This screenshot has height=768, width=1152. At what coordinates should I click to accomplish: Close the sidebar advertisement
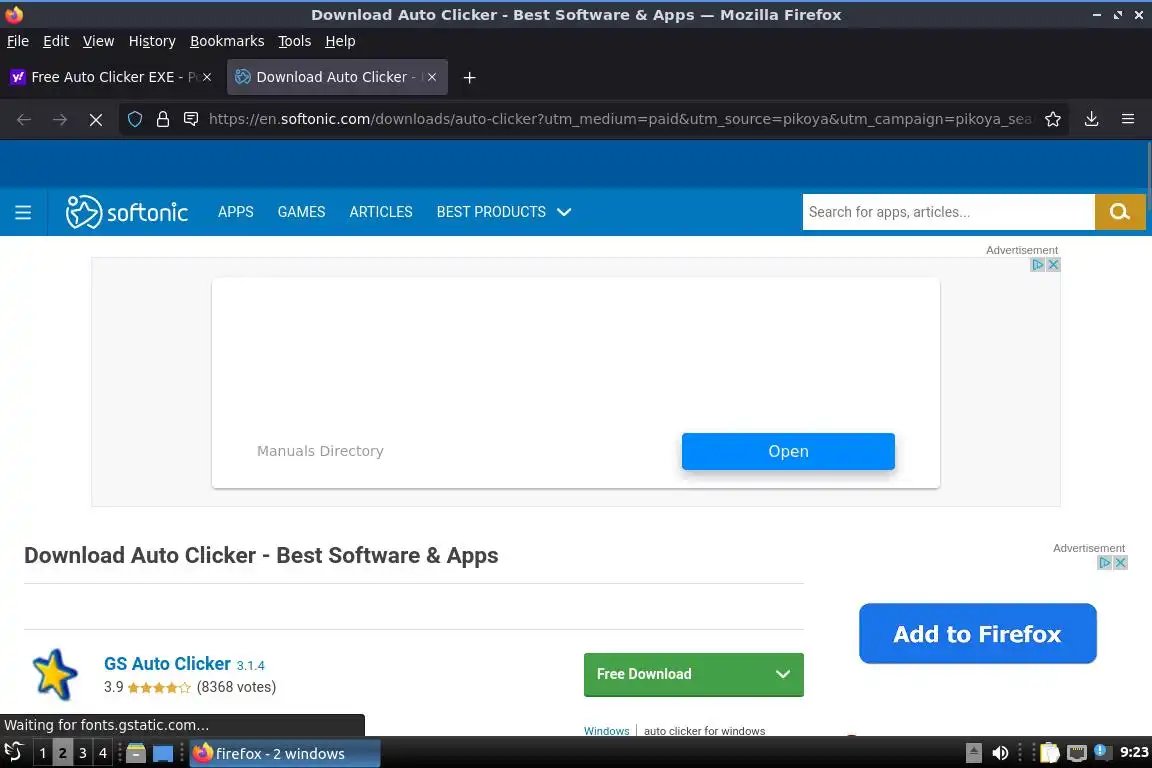[1120, 563]
